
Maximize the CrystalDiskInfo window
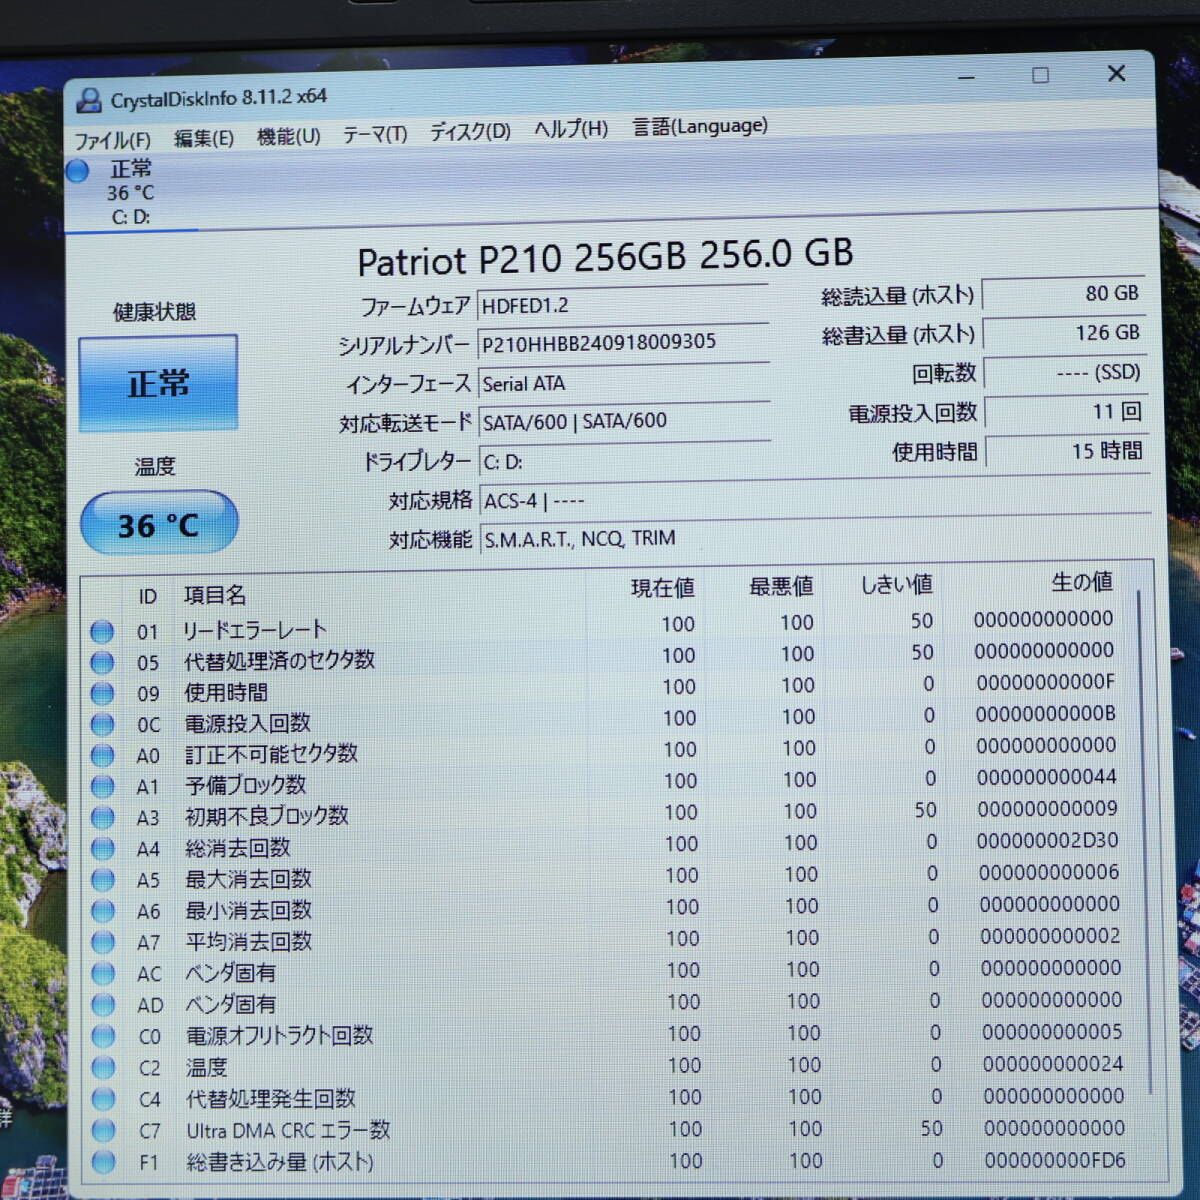(x=1040, y=75)
